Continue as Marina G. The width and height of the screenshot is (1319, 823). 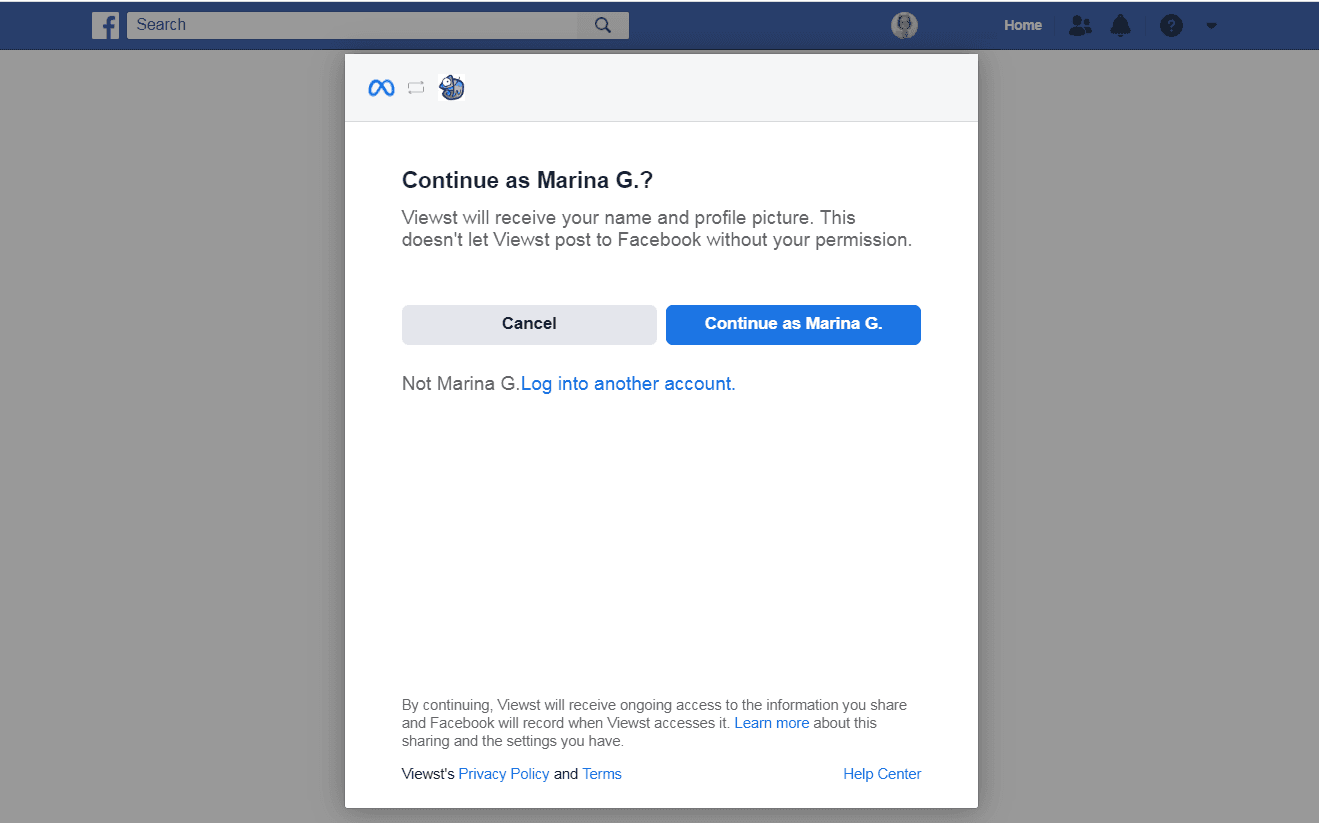tap(793, 325)
